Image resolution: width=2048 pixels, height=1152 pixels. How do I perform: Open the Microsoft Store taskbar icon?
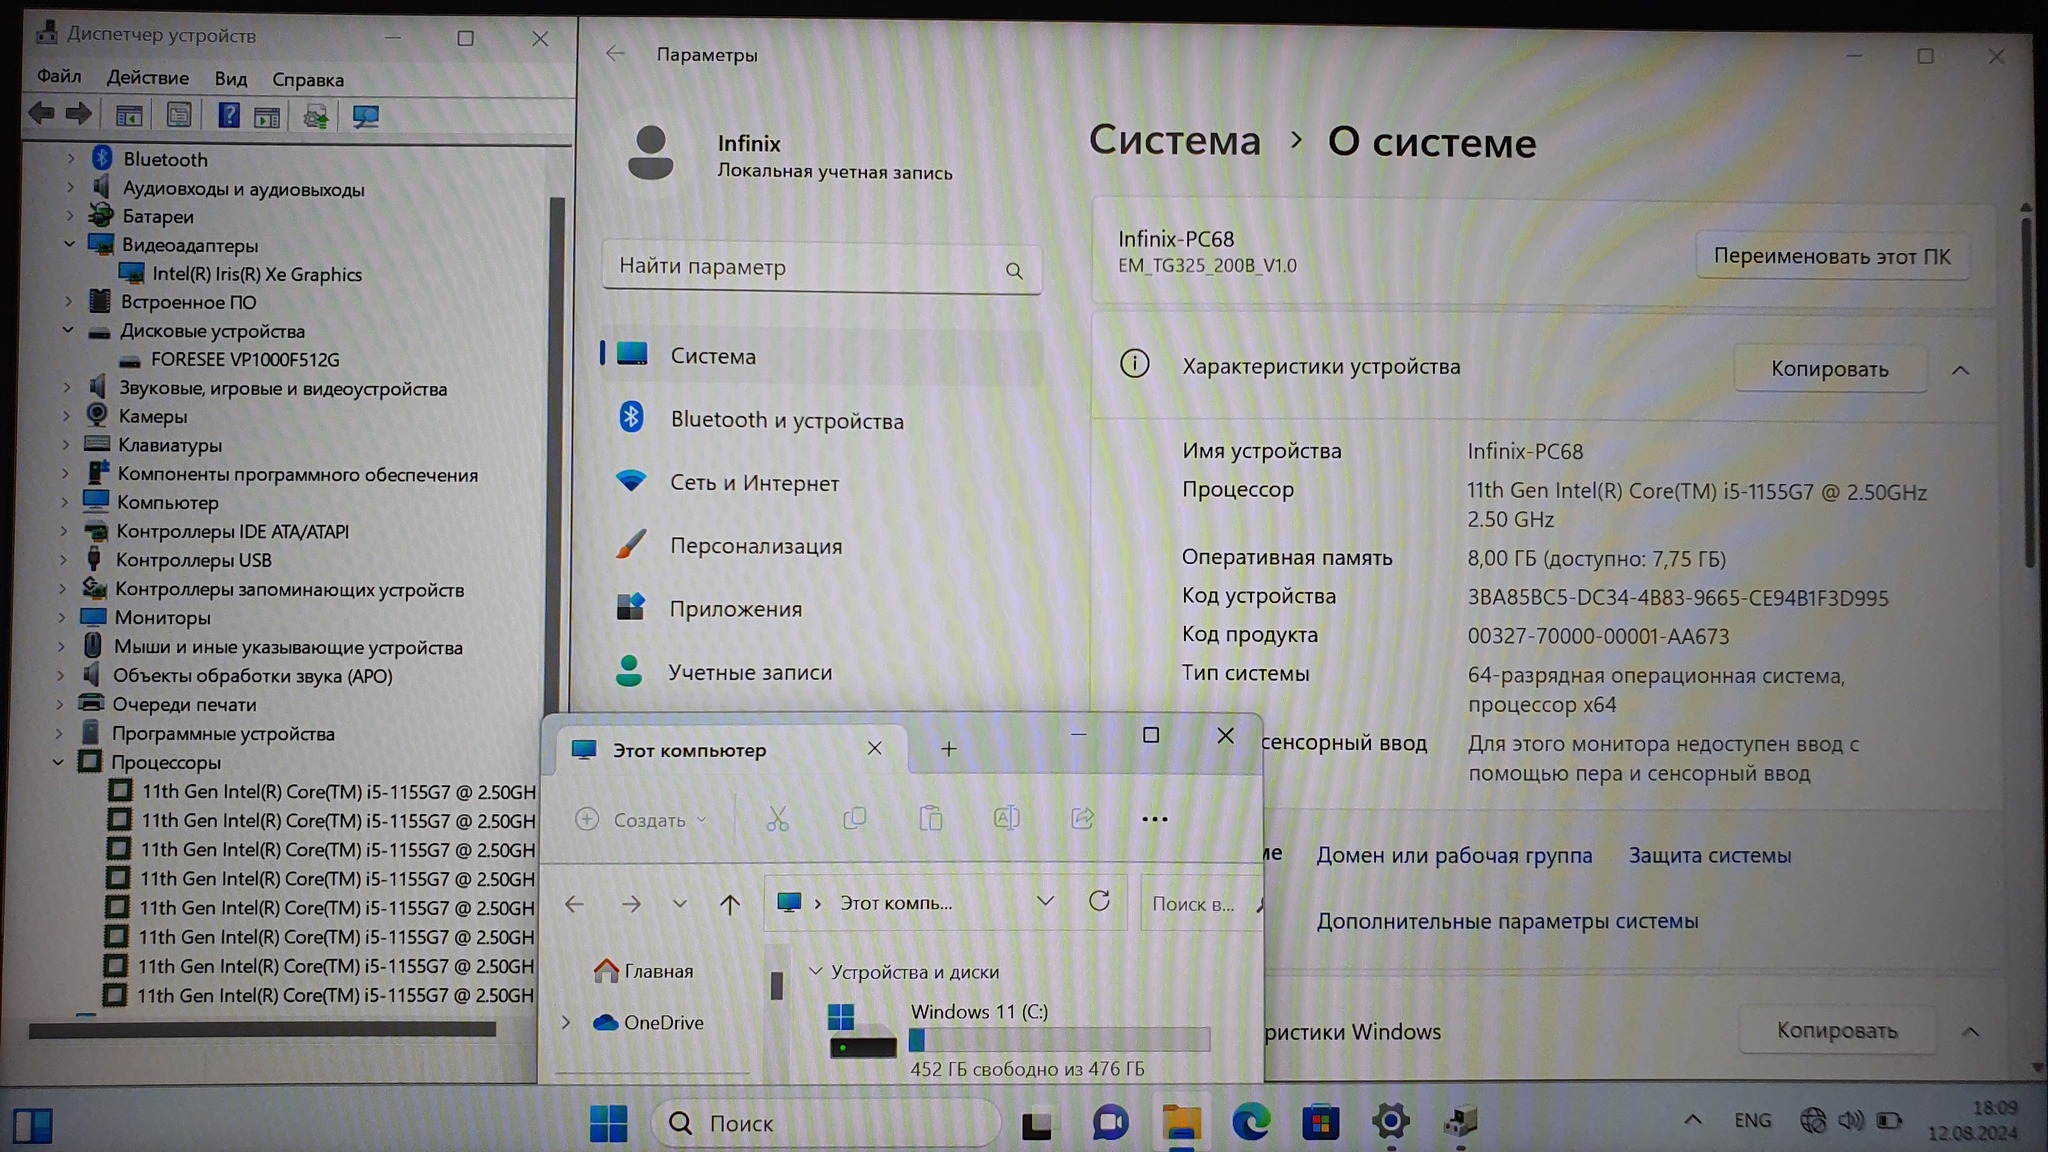click(1320, 1122)
